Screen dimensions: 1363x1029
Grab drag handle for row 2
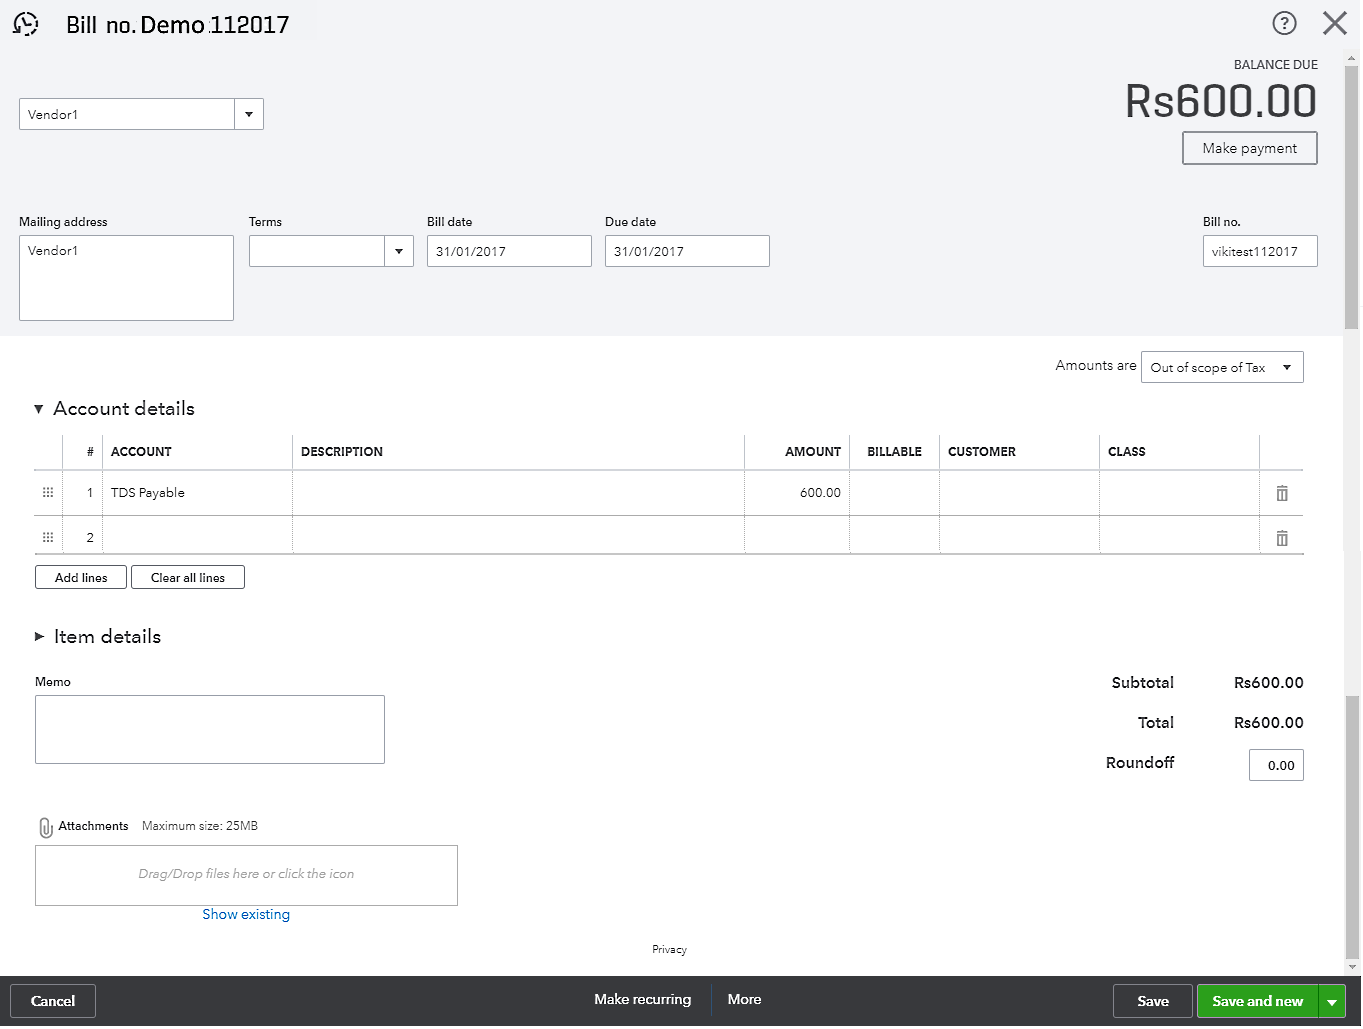48,537
